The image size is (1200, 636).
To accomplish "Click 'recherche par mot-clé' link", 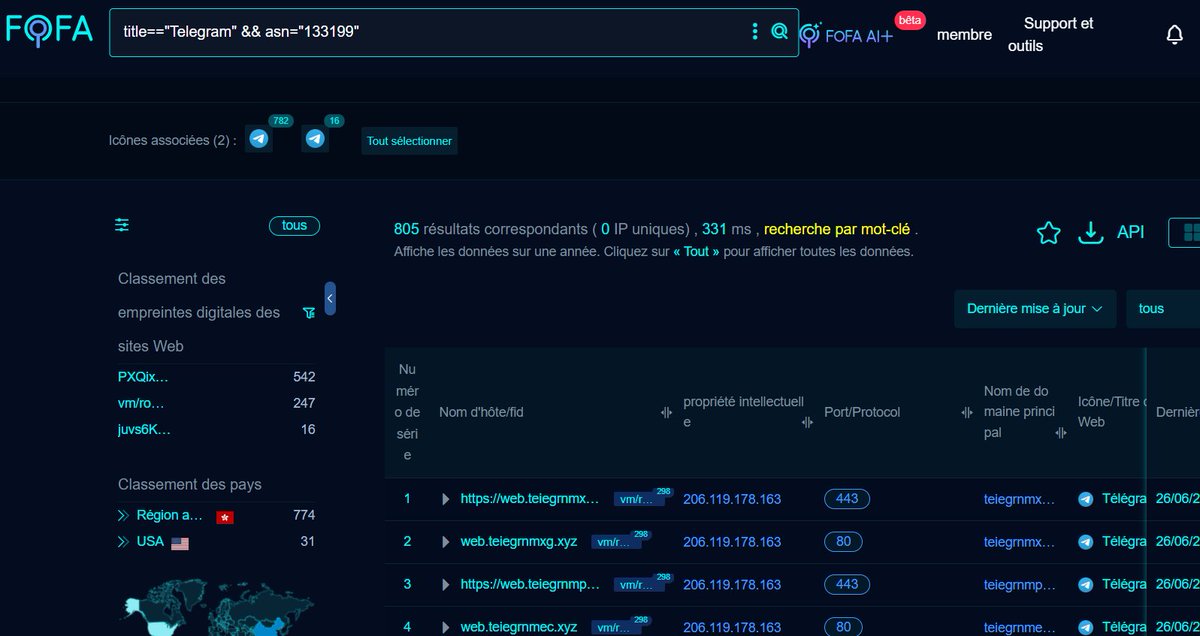I will (x=837, y=229).
